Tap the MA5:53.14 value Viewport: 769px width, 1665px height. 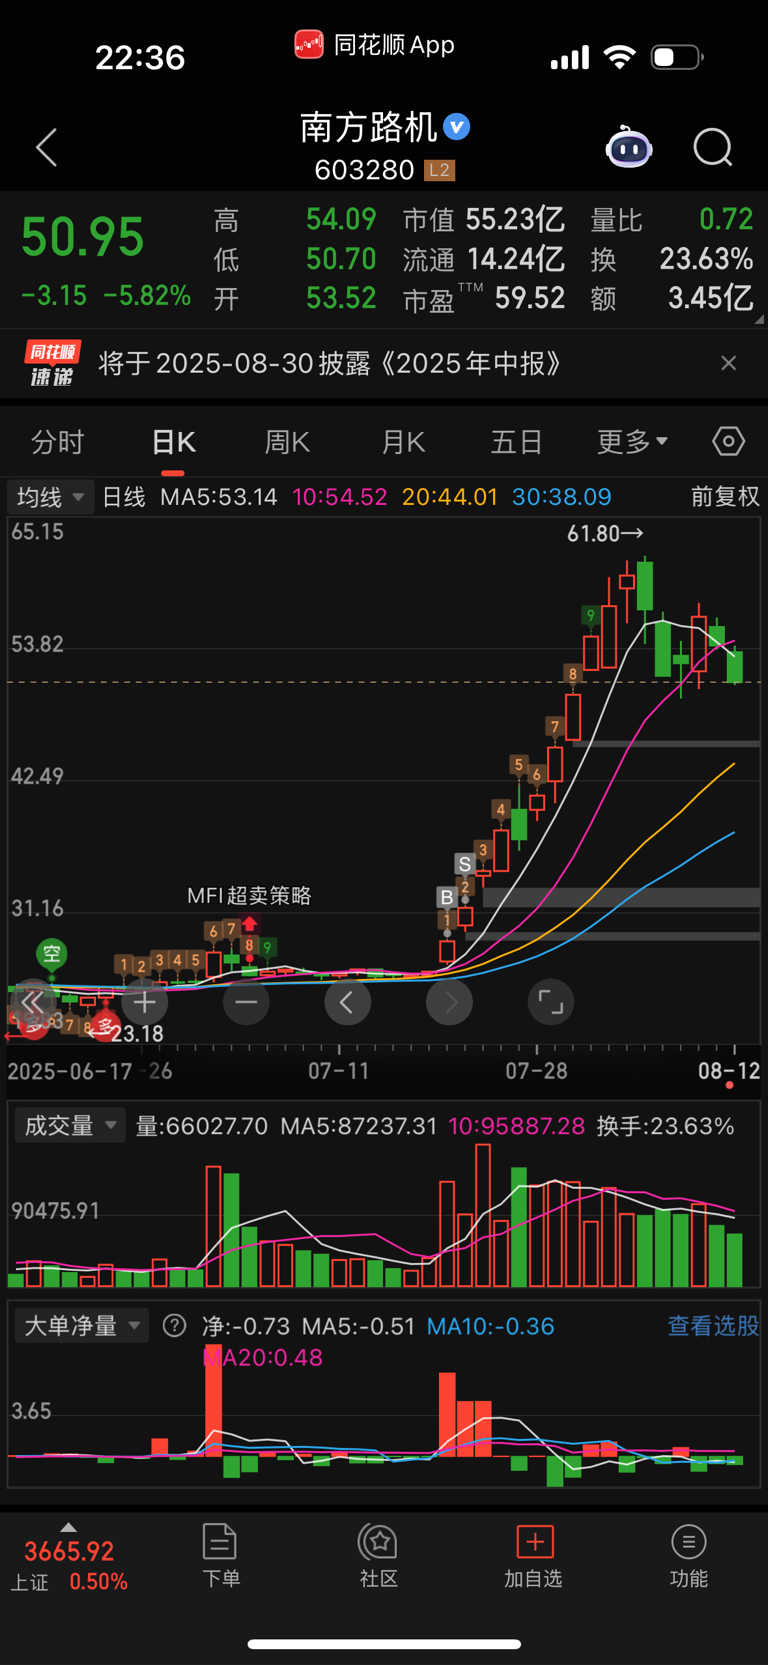218,497
